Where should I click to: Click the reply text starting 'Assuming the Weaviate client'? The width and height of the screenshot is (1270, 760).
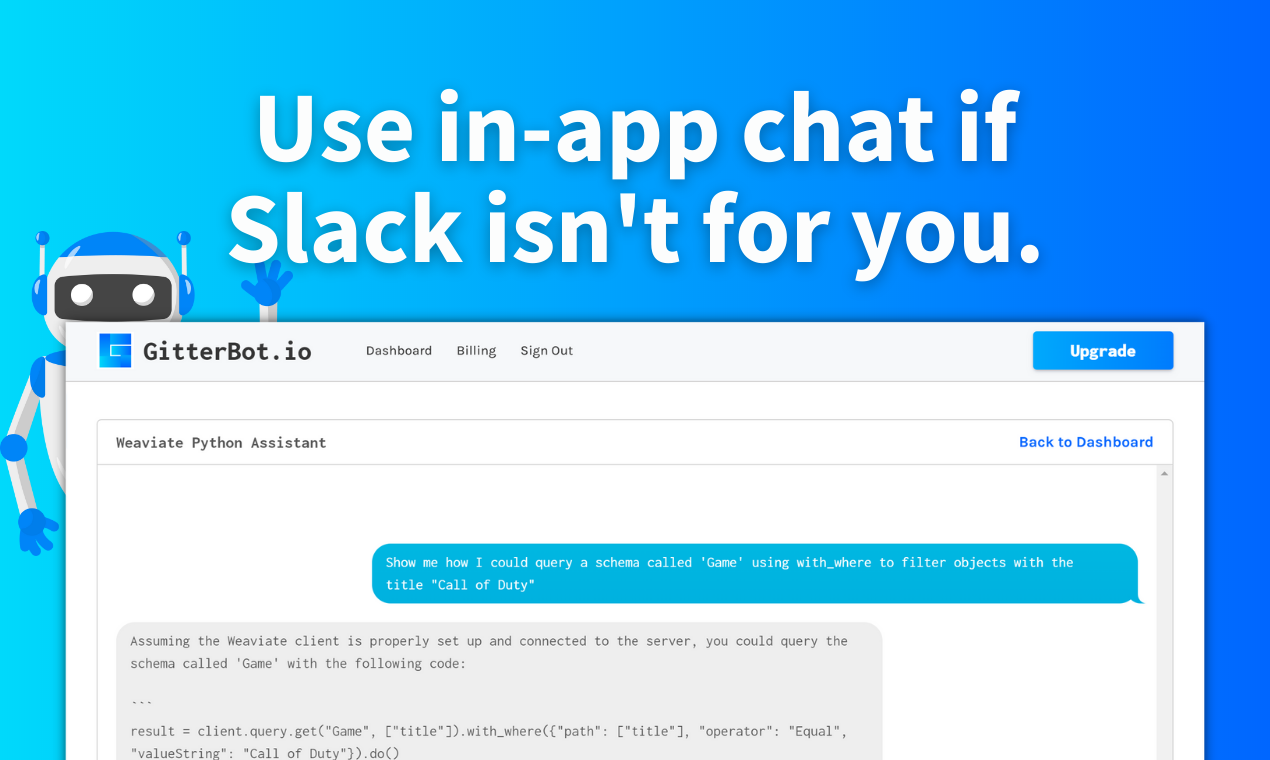pos(489,652)
